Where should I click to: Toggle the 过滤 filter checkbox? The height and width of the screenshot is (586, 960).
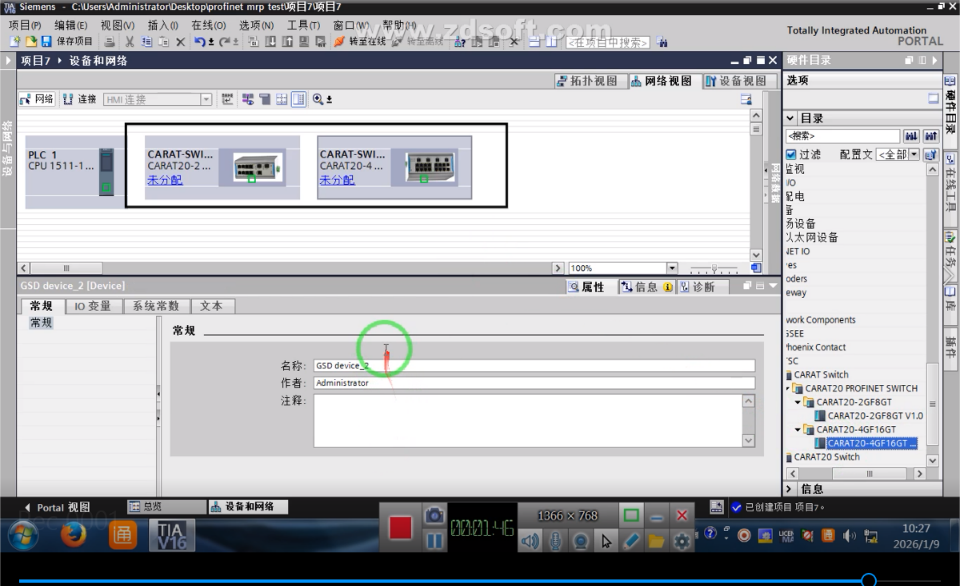pyautogui.click(x=791, y=154)
